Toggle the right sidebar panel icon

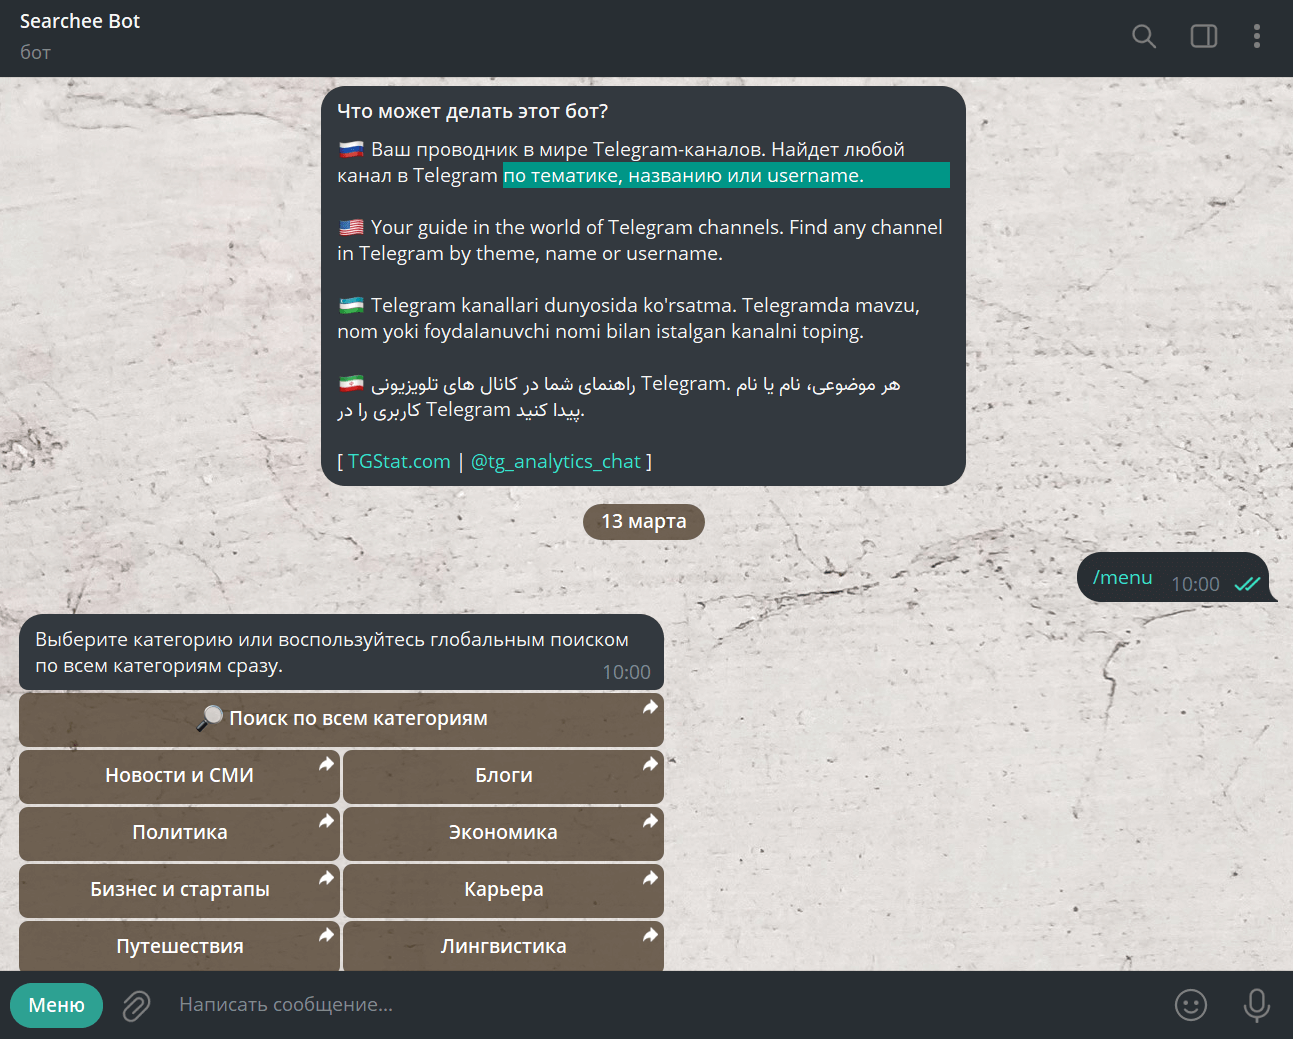click(1203, 37)
